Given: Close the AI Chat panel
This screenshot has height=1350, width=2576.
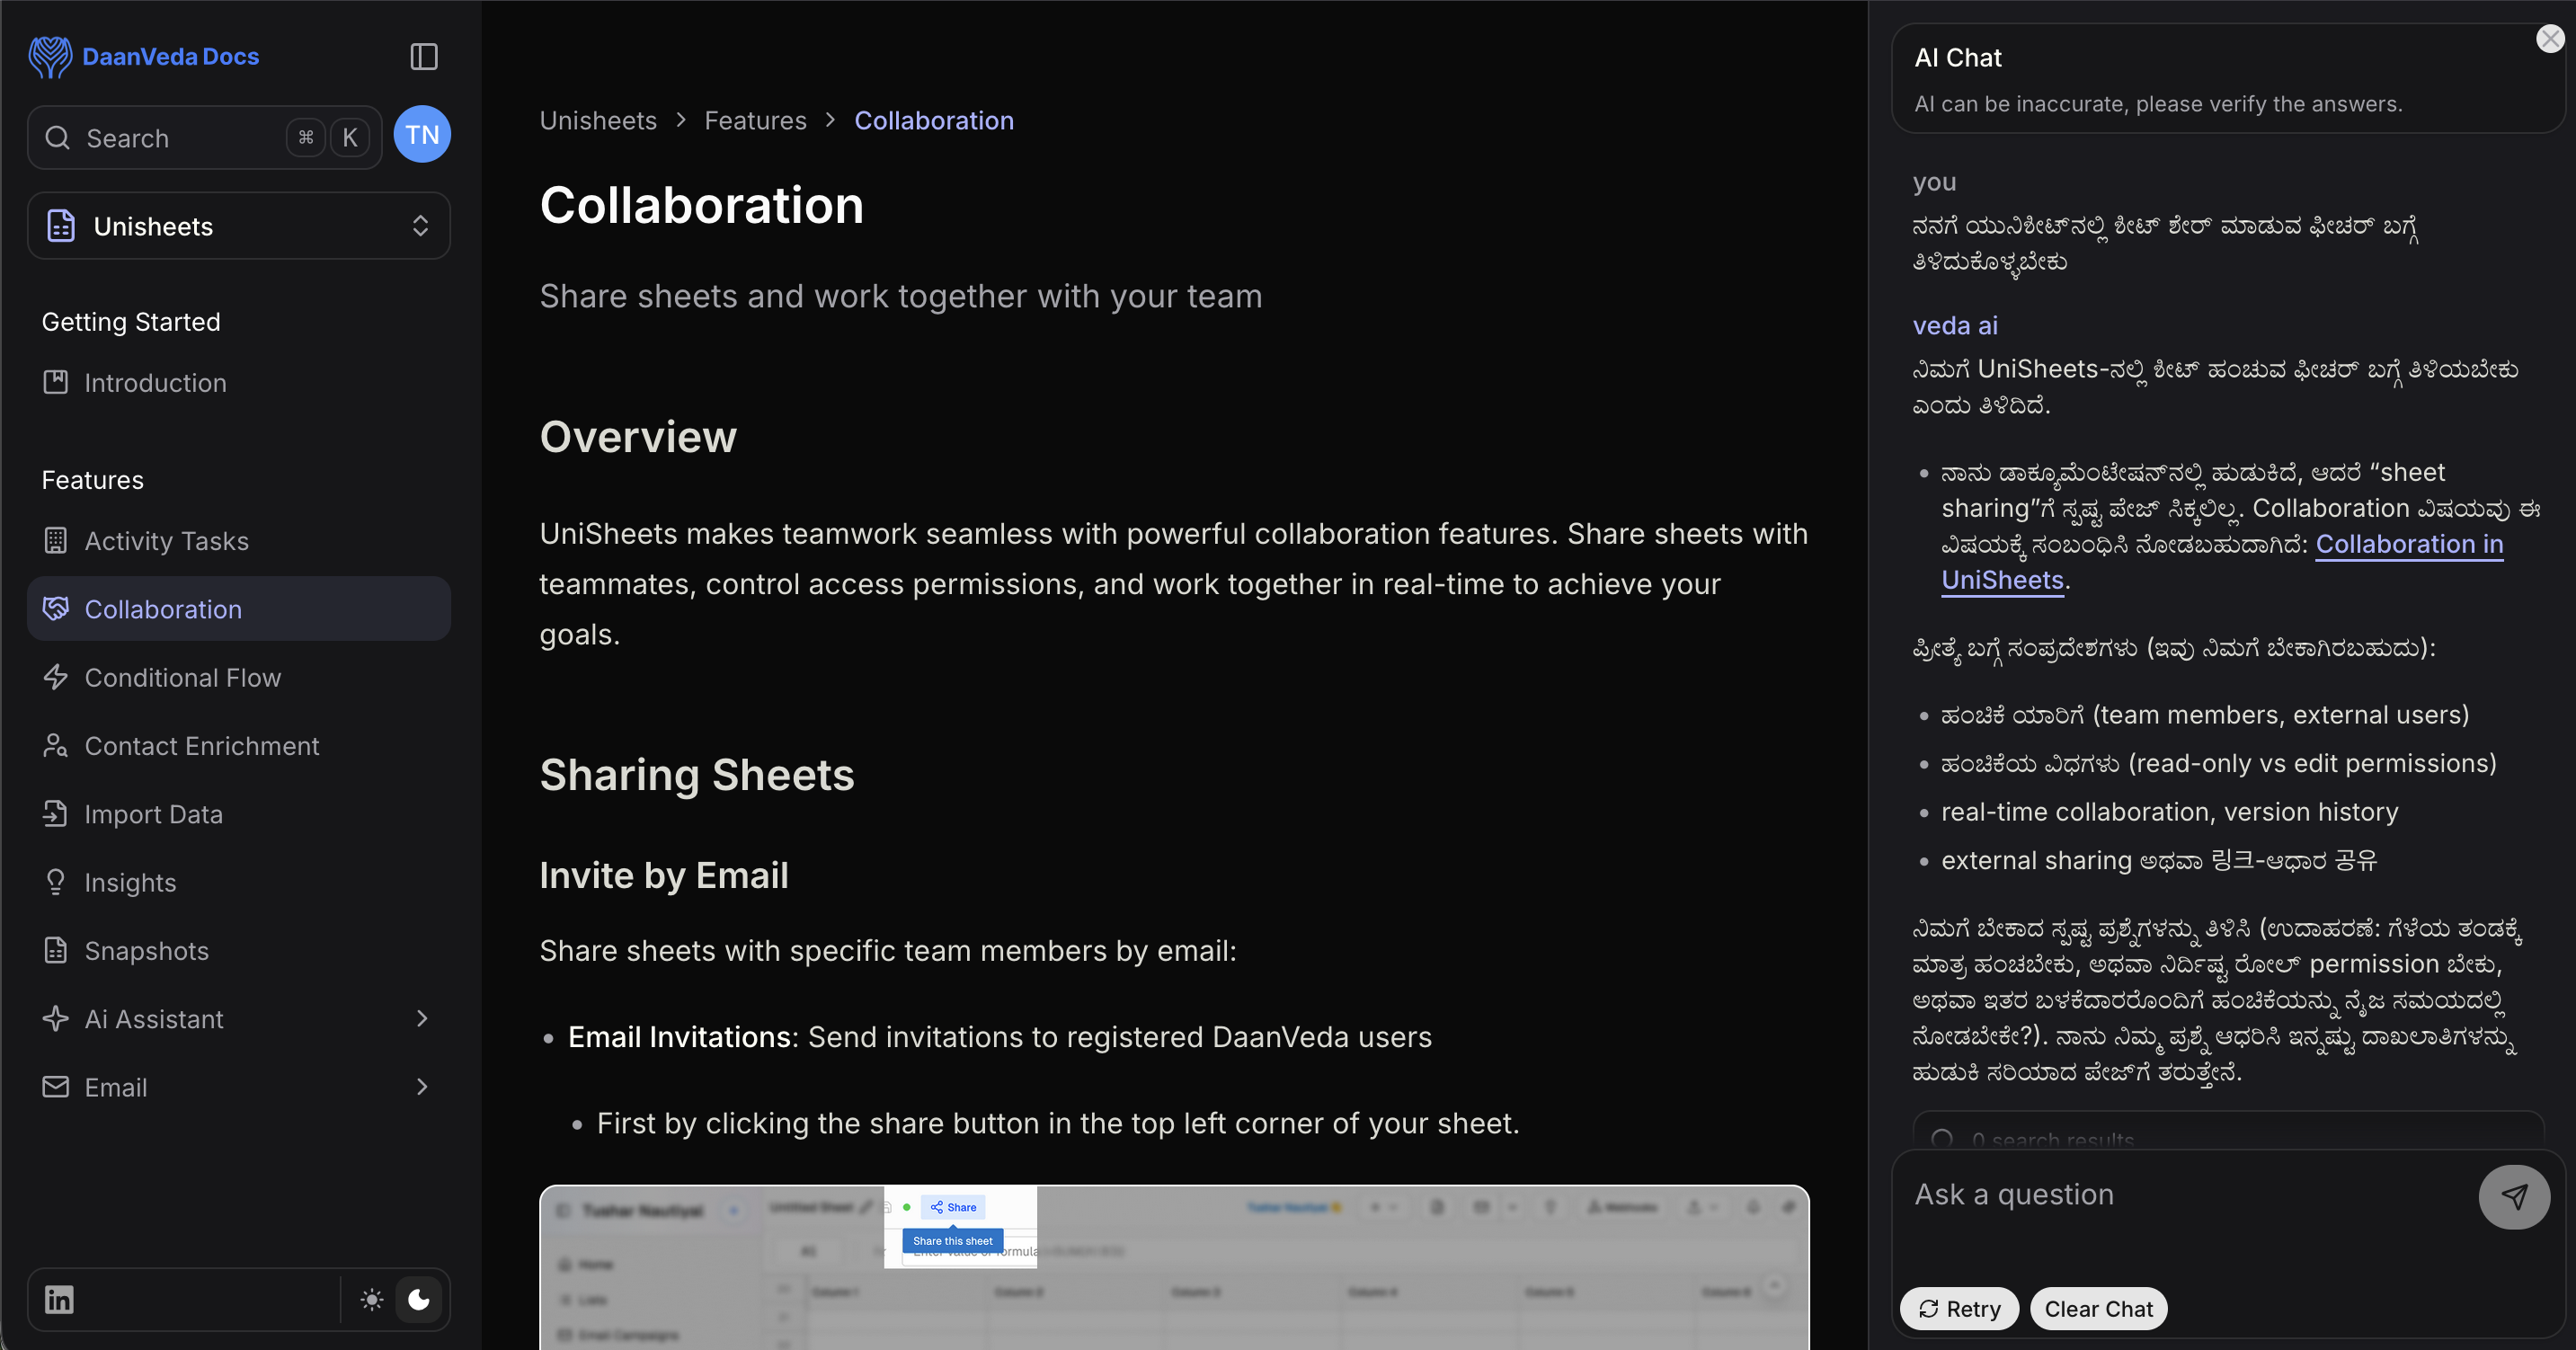Looking at the screenshot, I should coord(2549,39).
